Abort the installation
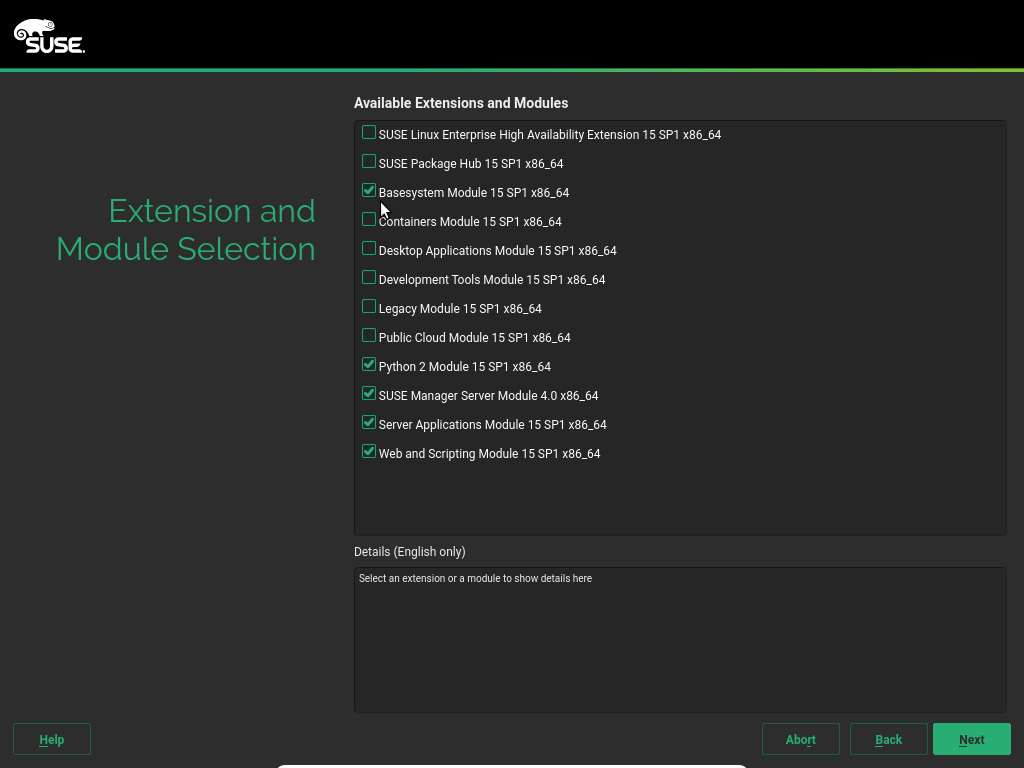Screen dimensions: 1024x768 [x=801, y=739]
